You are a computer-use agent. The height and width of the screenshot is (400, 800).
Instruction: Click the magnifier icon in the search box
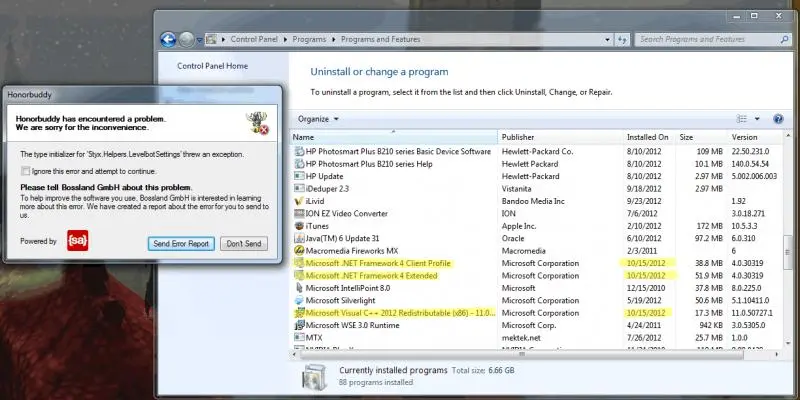pos(784,39)
